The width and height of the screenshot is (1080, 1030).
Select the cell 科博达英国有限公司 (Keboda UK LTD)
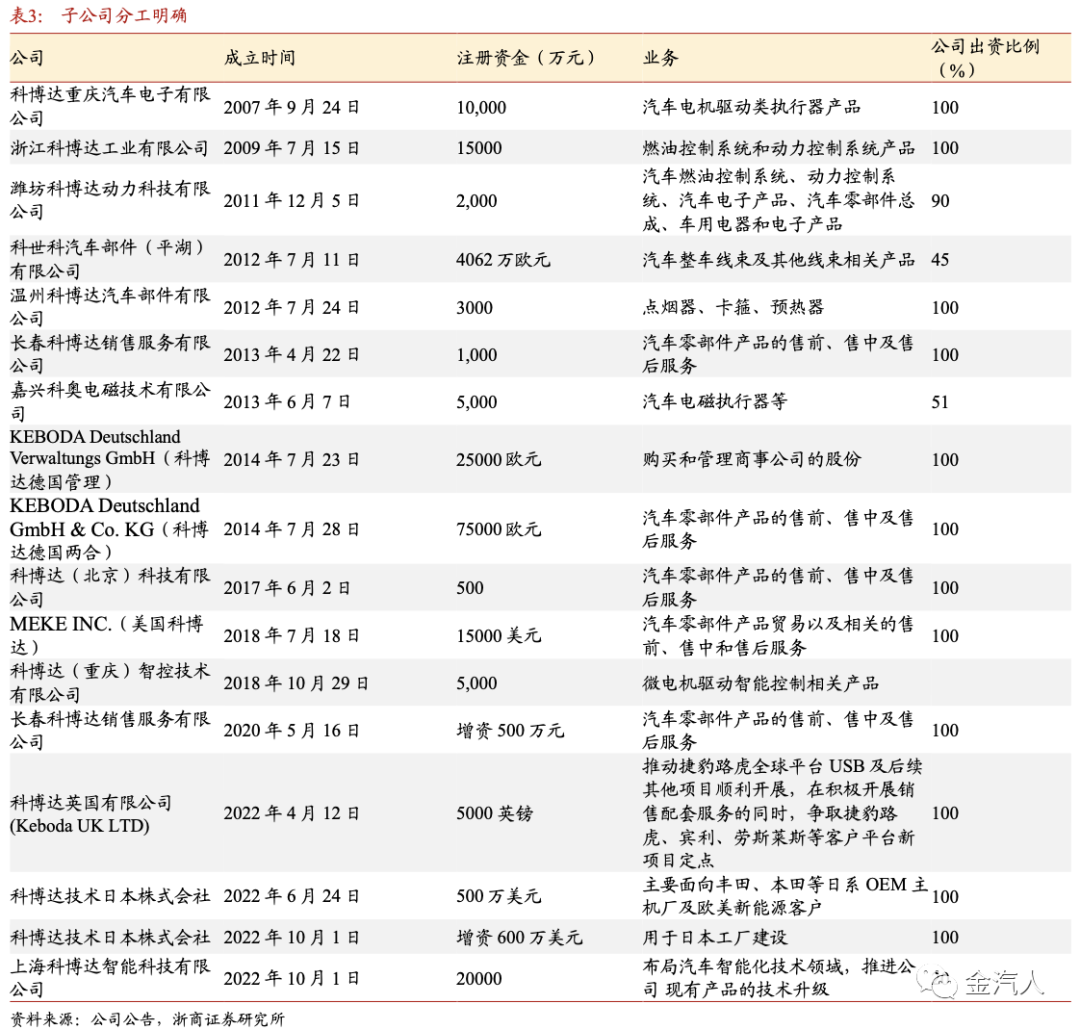tap(91, 814)
